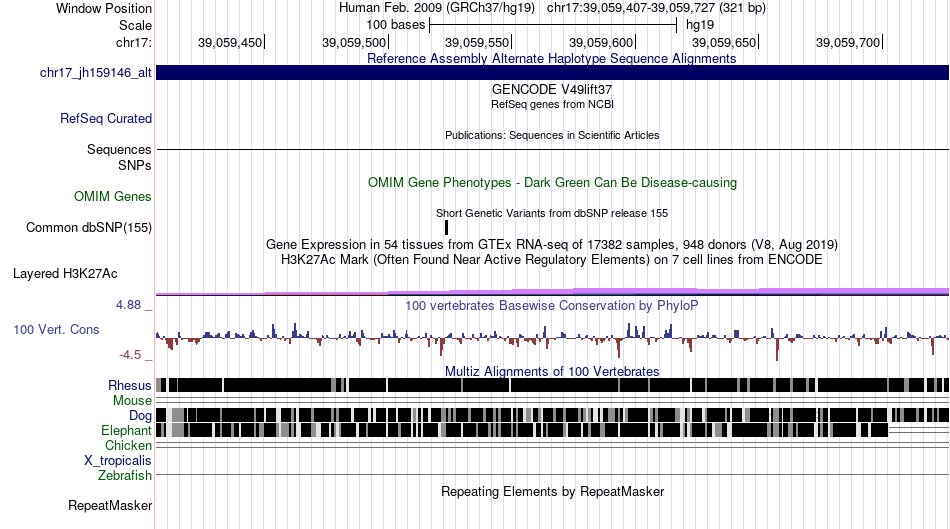Select the Mouse alignment row label
The width and height of the screenshot is (950, 529).
(132, 401)
